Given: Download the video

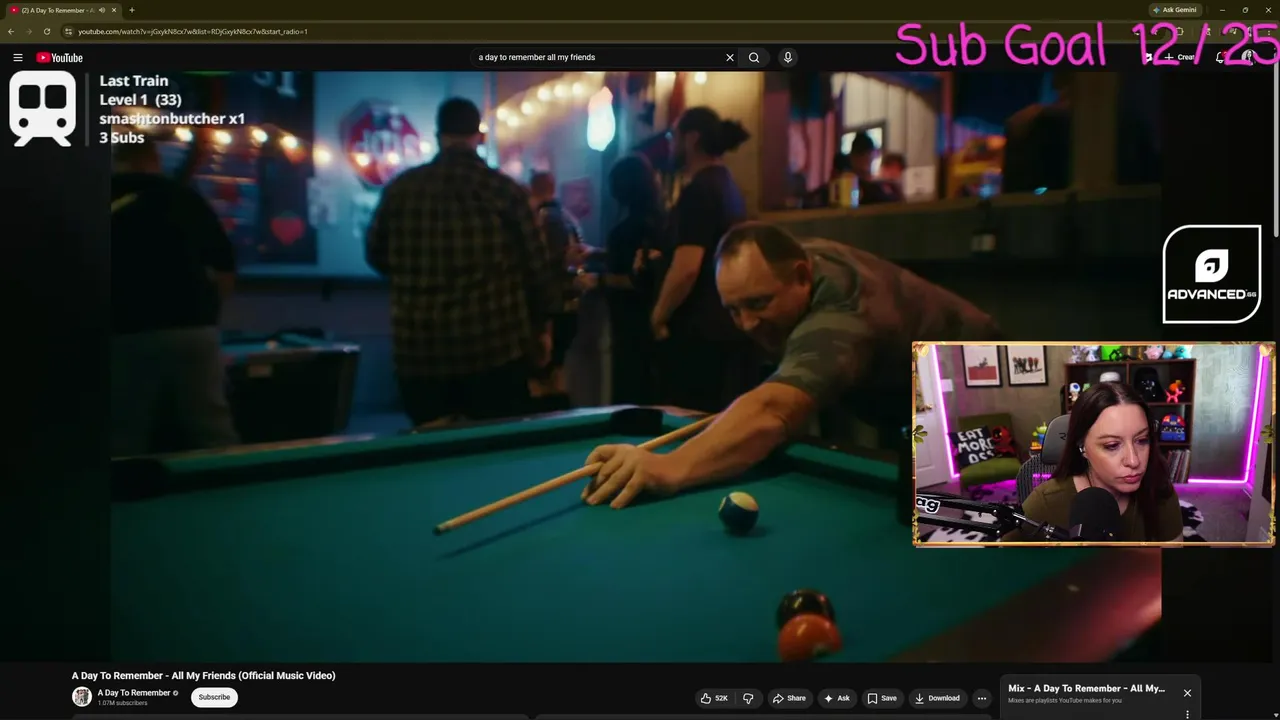Looking at the screenshot, I should click(937, 698).
